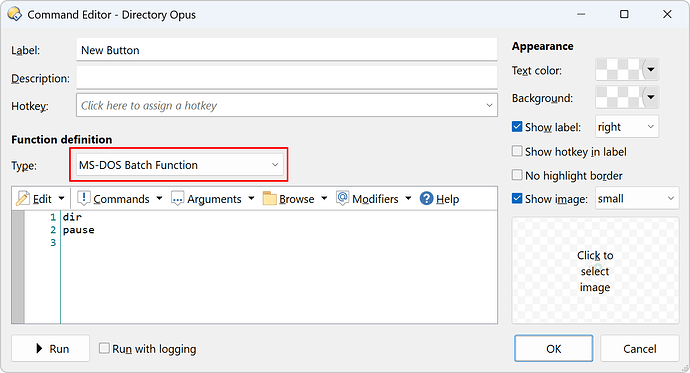Enable Run with logging checkbox
This screenshot has height=373, width=690.
(x=104, y=348)
